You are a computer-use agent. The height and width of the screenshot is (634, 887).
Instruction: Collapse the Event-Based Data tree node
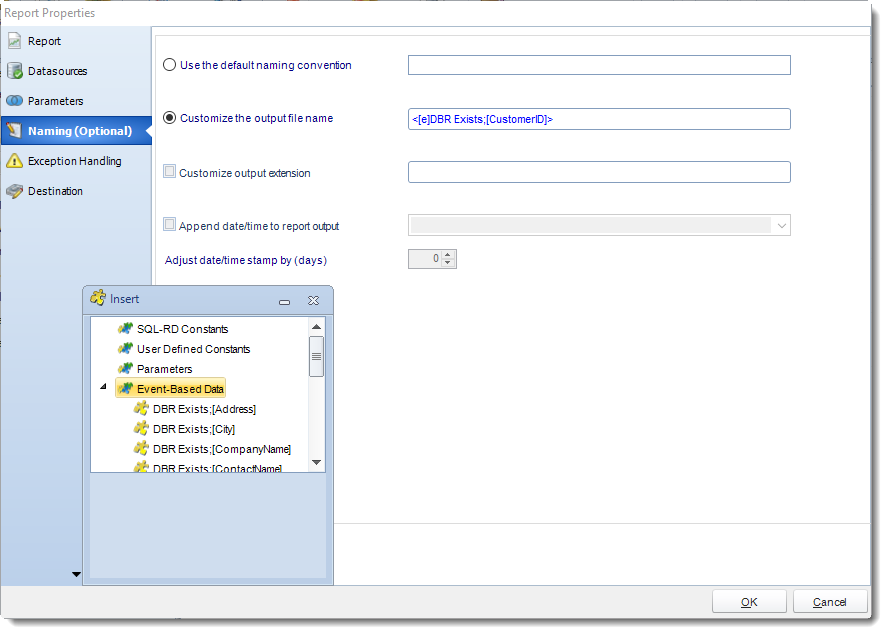point(103,387)
